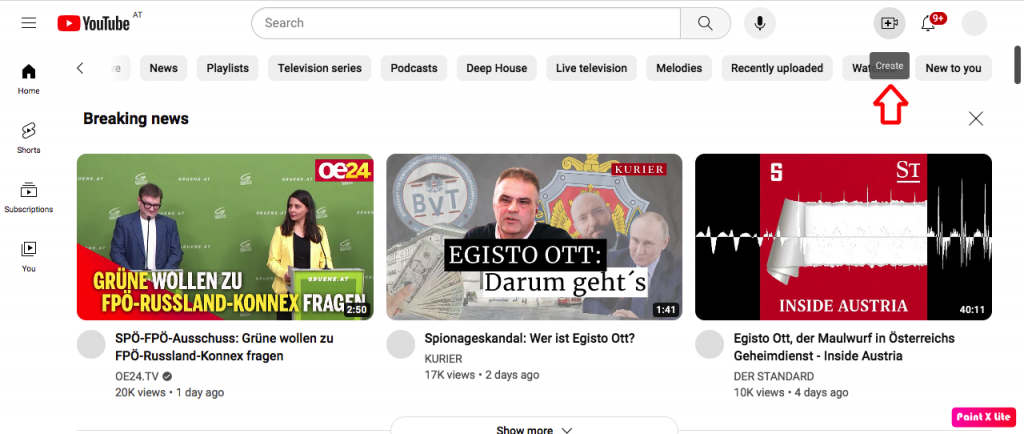This screenshot has width=1024, height=434.
Task: Click the search magnifier button
Action: pos(705,23)
